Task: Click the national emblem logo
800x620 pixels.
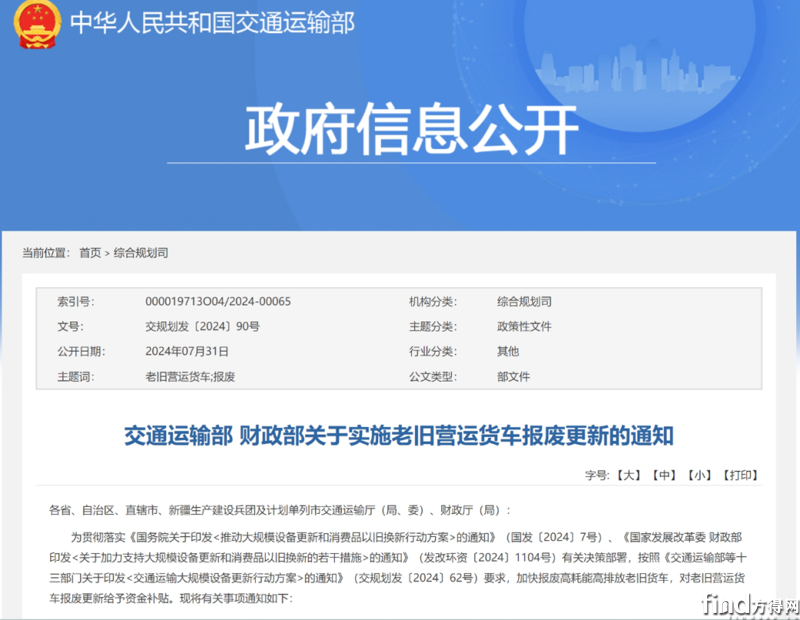Action: [37, 23]
